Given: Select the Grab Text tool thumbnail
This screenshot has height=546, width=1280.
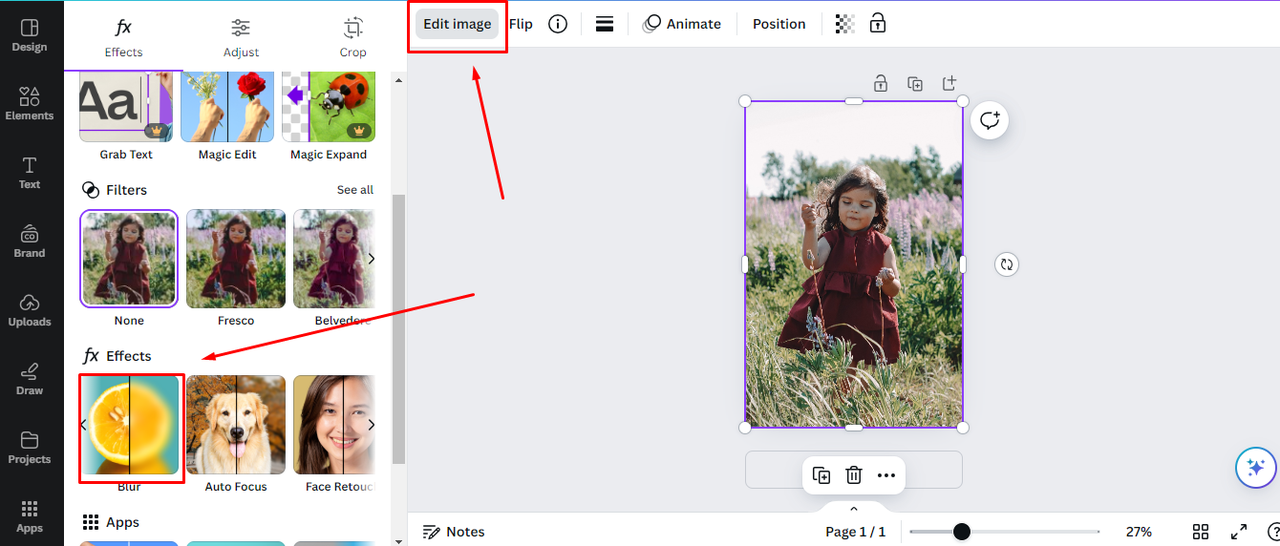Looking at the screenshot, I should (x=126, y=107).
